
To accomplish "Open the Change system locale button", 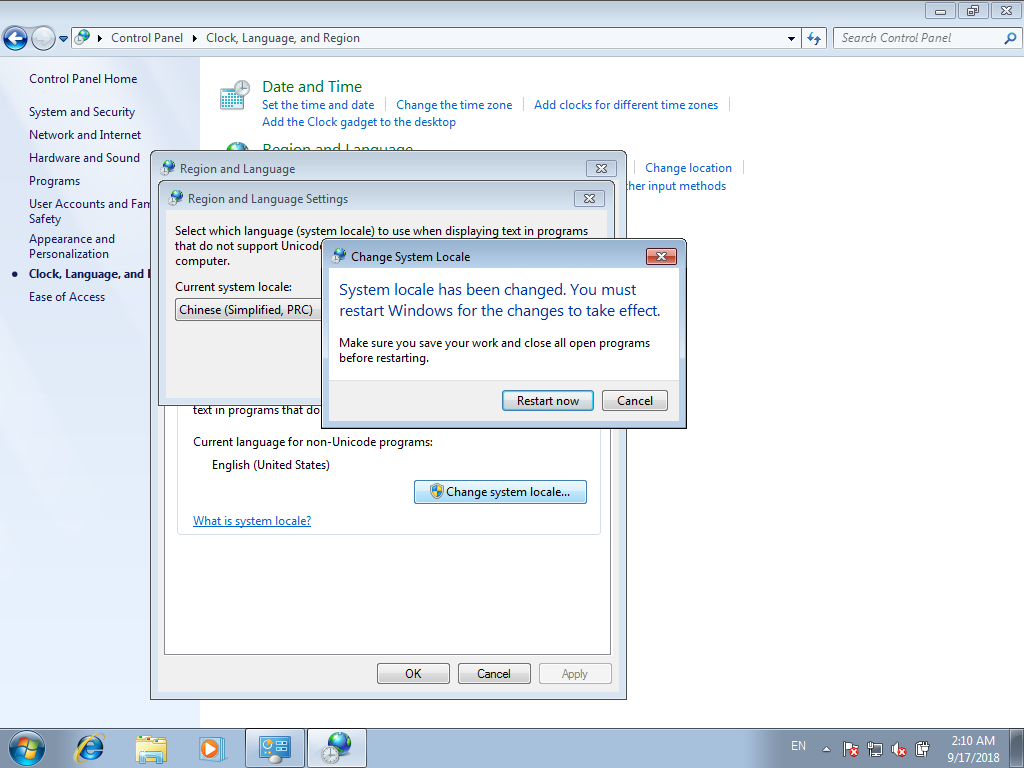I will (x=500, y=492).
